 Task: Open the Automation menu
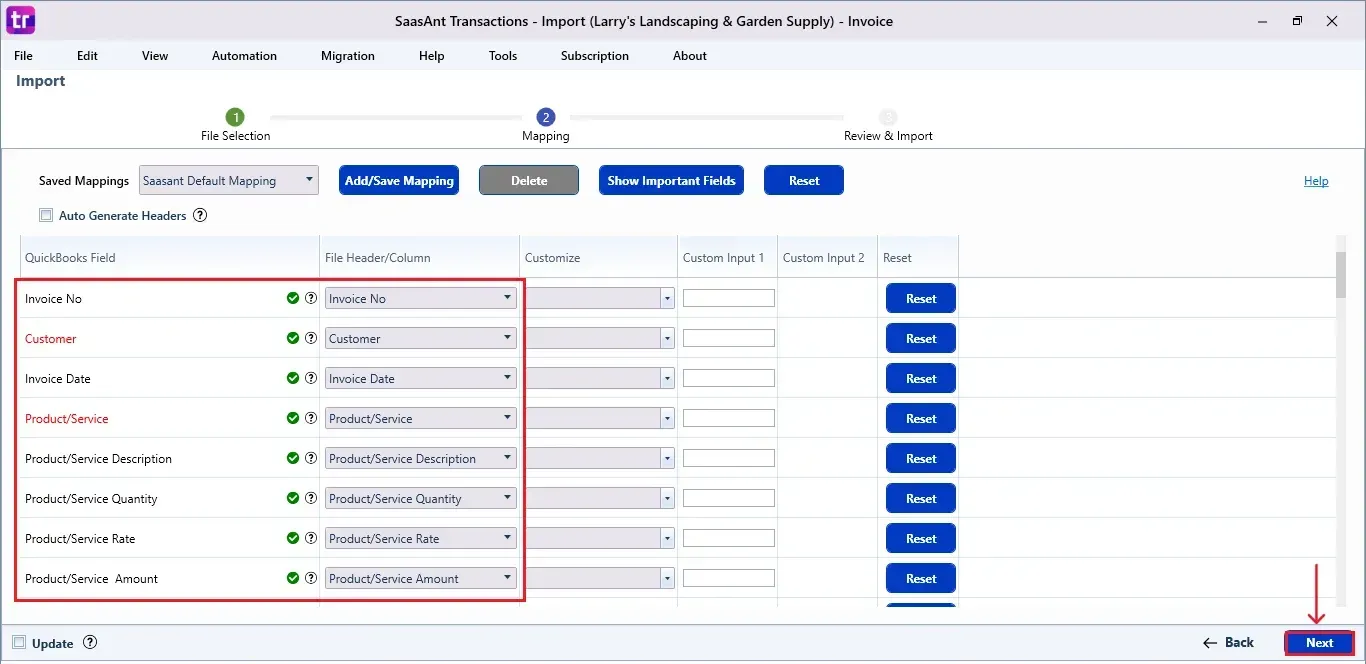pyautogui.click(x=244, y=56)
